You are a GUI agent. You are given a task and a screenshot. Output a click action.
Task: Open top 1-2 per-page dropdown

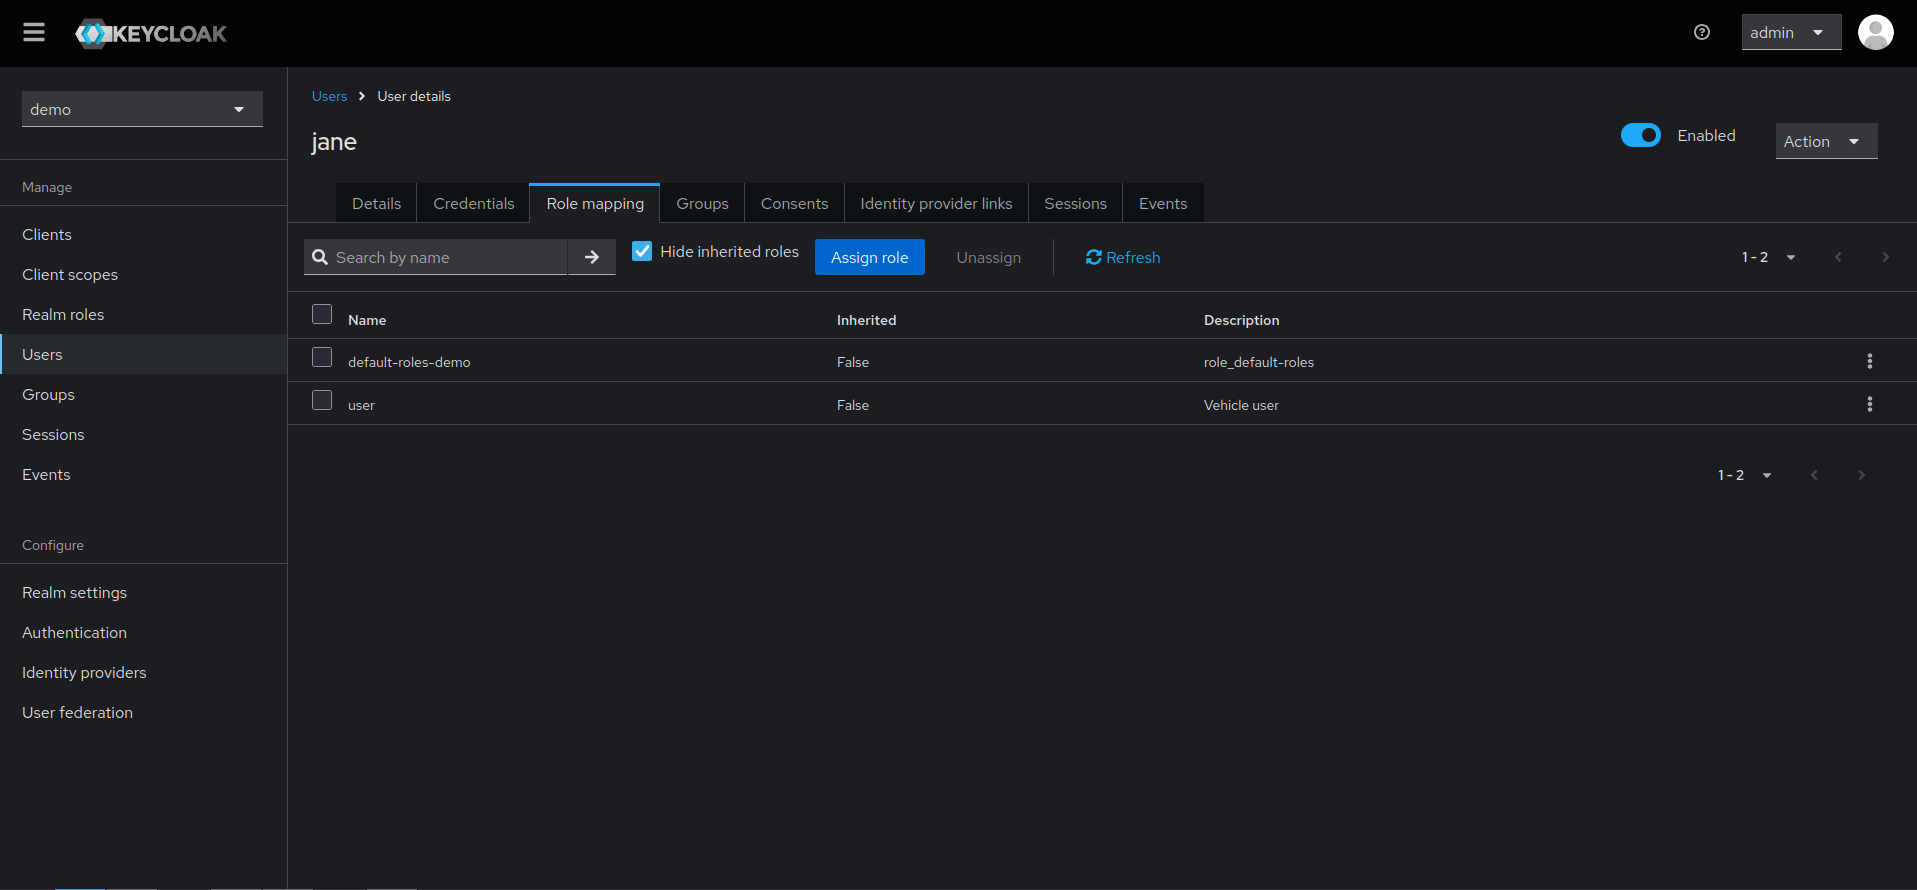pyautogui.click(x=1769, y=257)
